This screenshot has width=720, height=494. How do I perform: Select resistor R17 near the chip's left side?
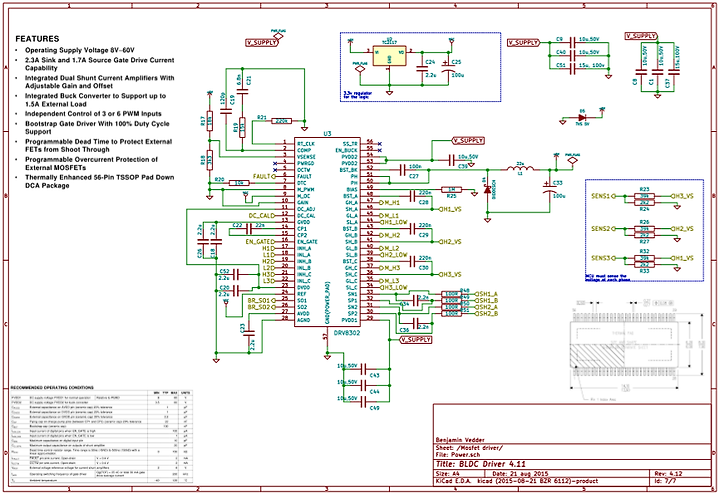[x=209, y=121]
